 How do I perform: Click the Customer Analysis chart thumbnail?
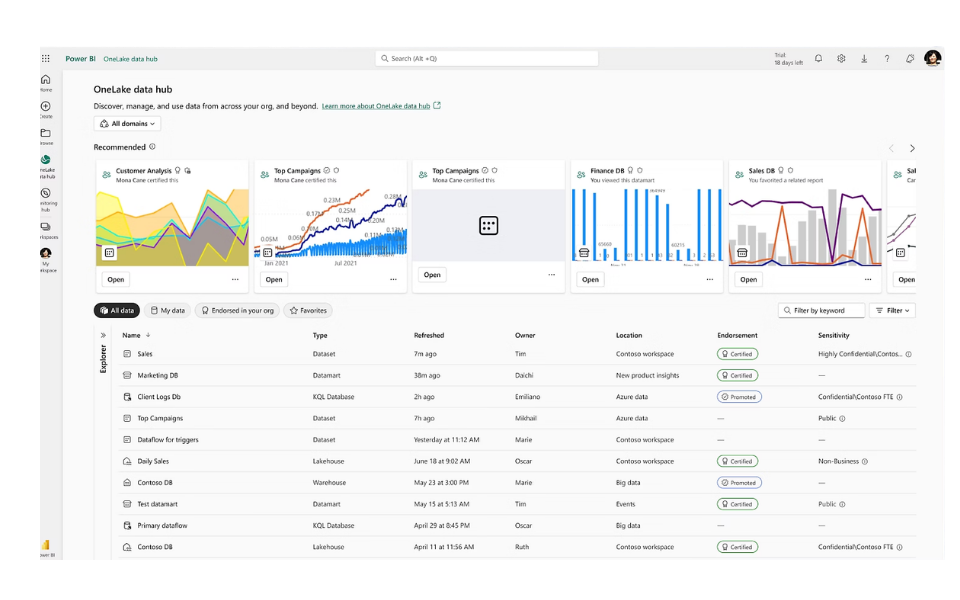click(x=173, y=227)
